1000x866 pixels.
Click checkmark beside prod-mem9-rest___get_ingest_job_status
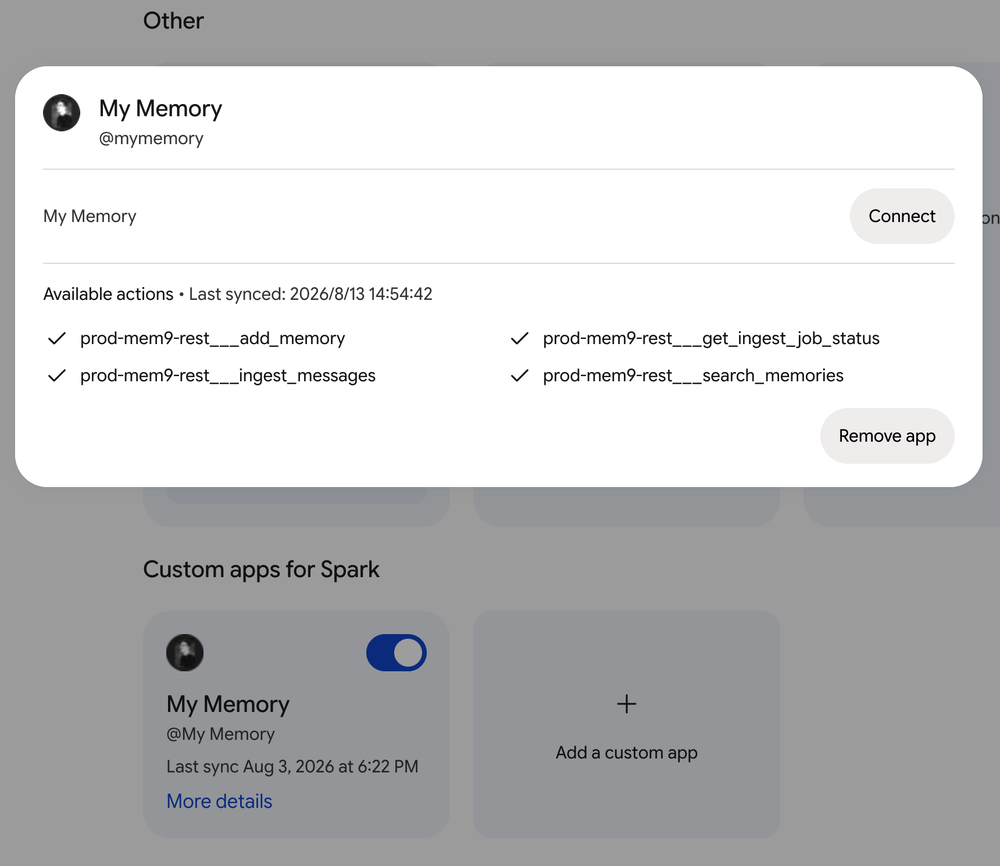[520, 338]
